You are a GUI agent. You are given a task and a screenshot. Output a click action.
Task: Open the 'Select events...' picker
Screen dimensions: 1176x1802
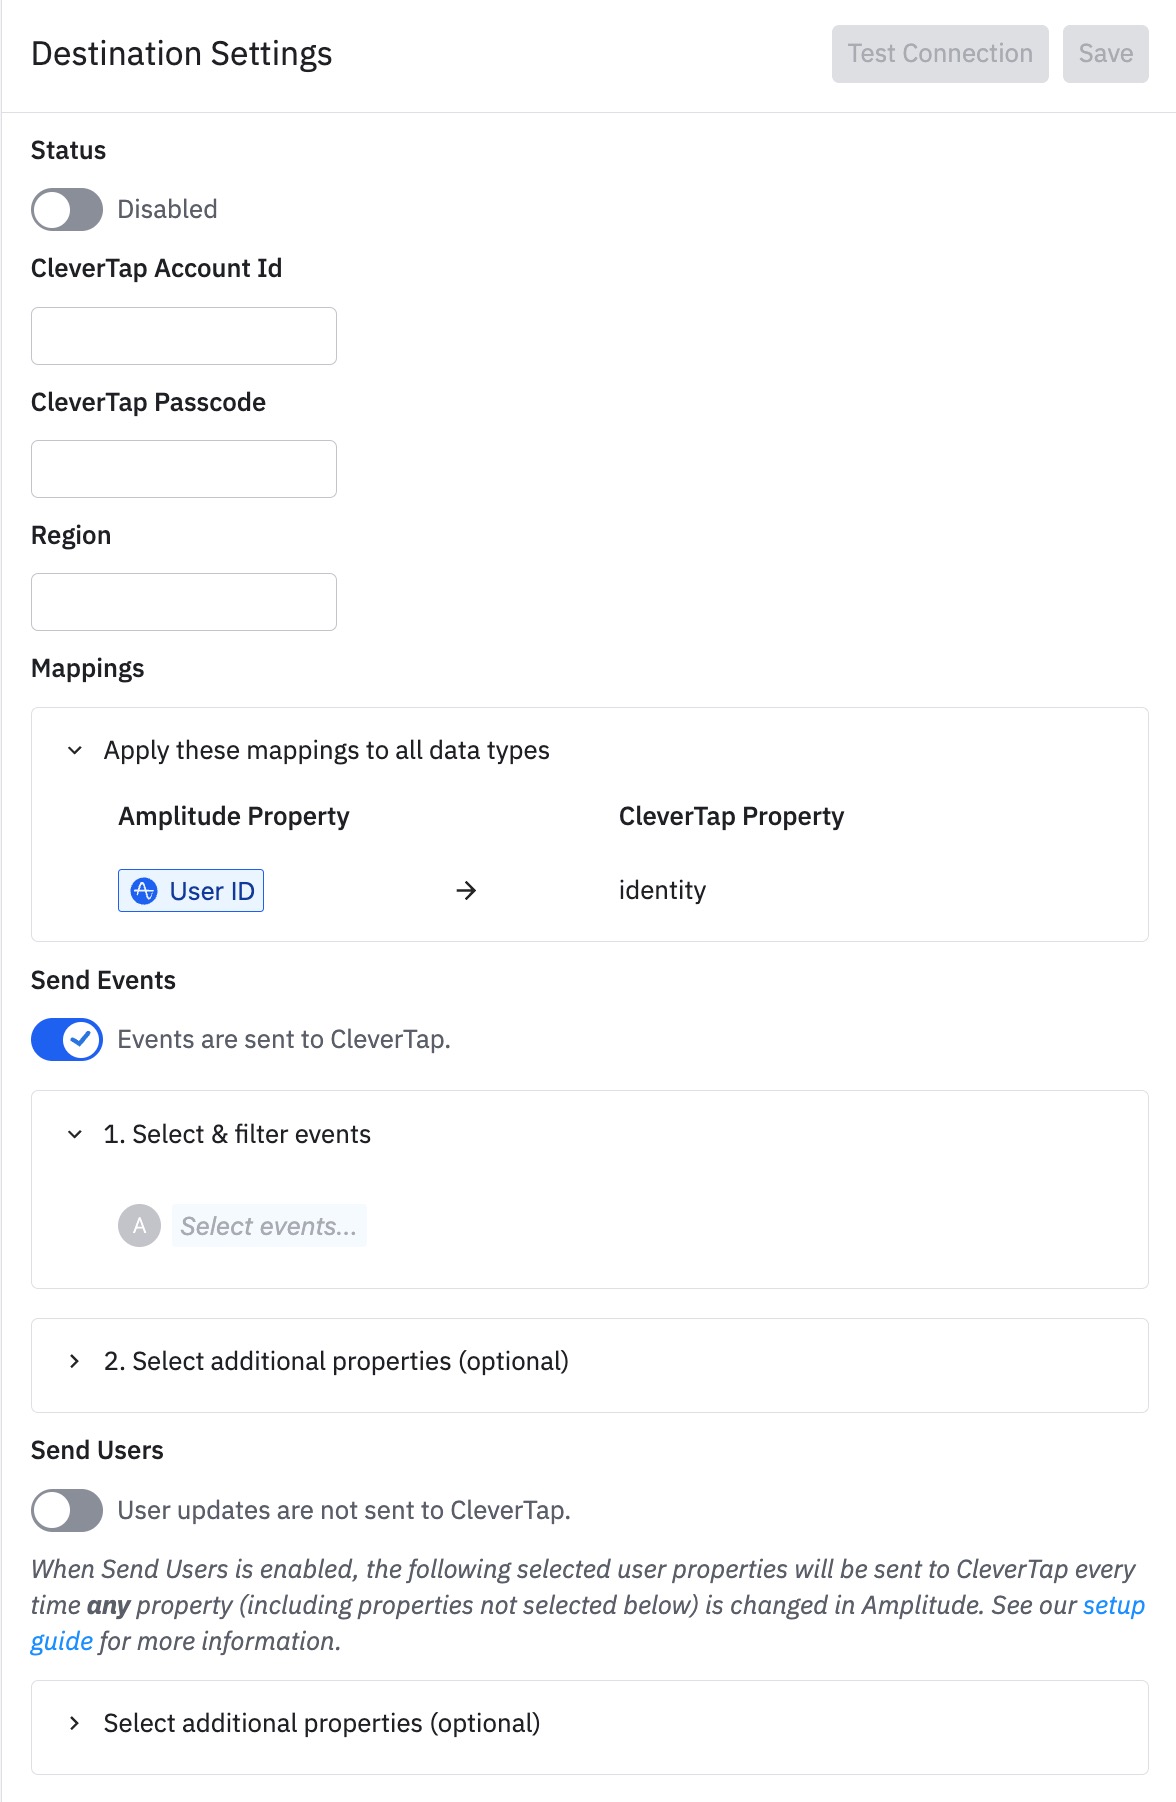269,1226
